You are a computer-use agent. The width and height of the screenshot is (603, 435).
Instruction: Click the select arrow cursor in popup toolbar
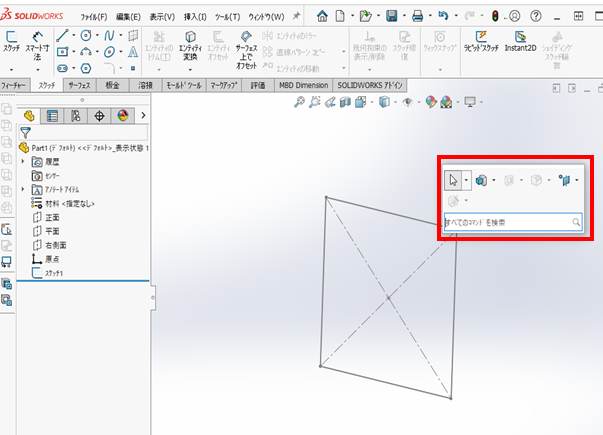(x=453, y=180)
